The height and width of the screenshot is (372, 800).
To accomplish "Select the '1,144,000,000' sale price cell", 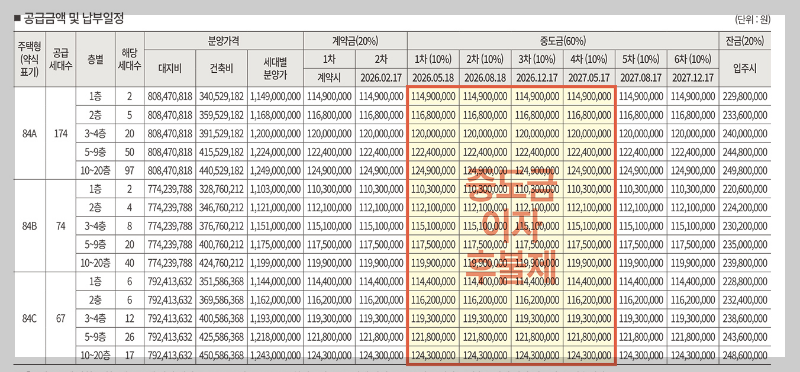I will click(275, 282).
